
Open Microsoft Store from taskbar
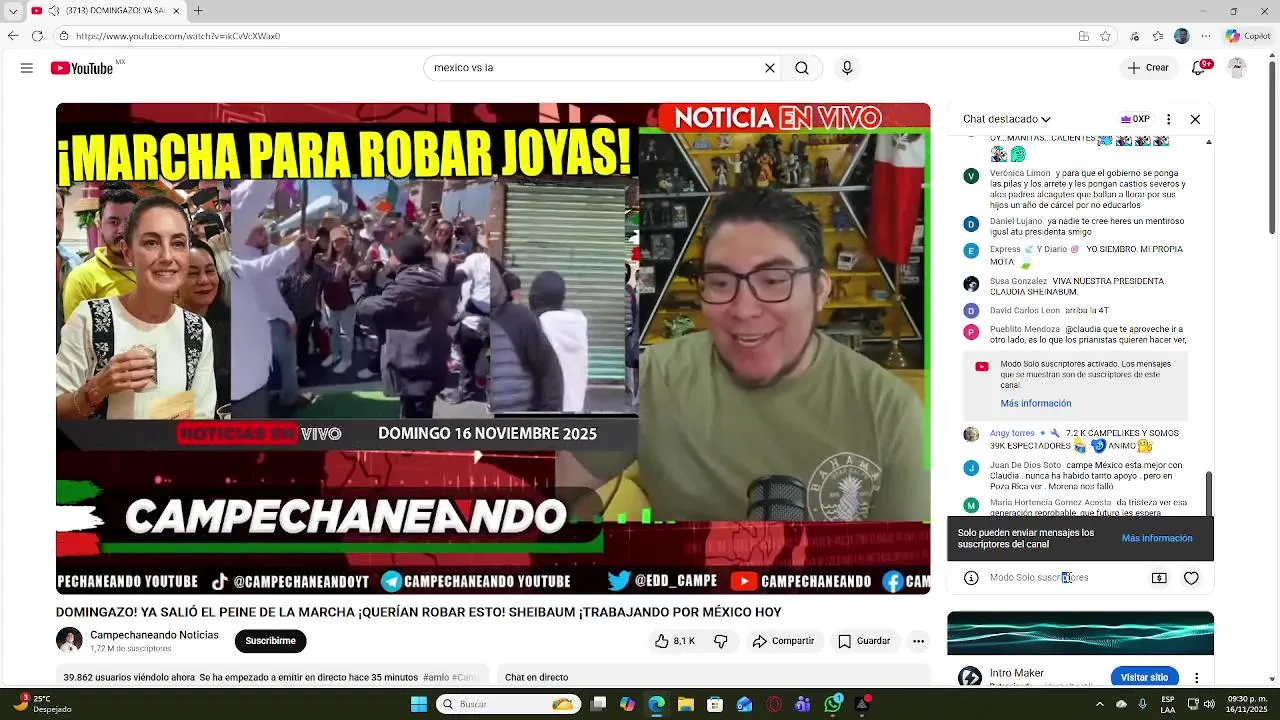(x=715, y=704)
